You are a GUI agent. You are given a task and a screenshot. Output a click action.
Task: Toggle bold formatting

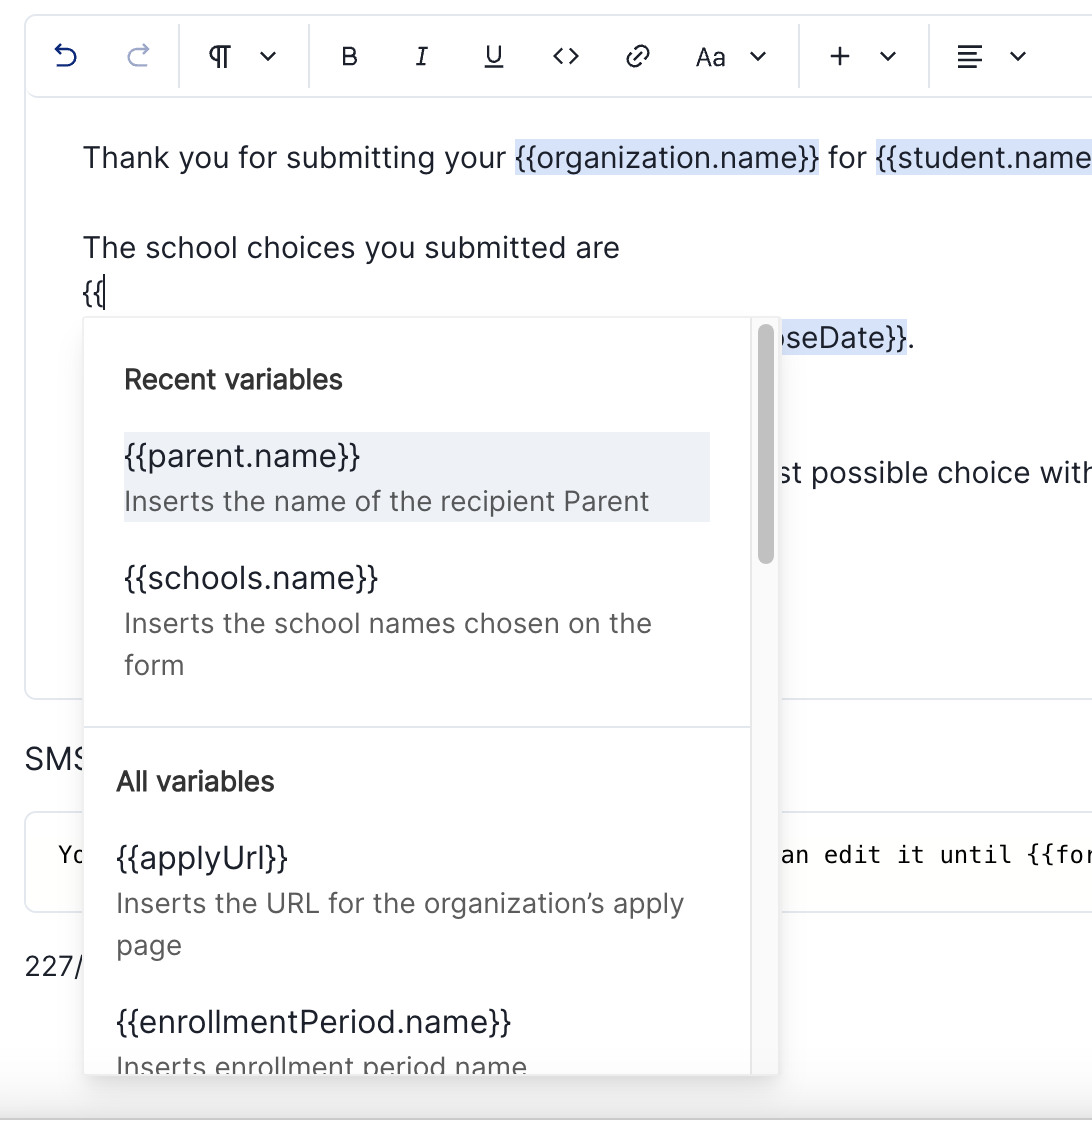349,57
